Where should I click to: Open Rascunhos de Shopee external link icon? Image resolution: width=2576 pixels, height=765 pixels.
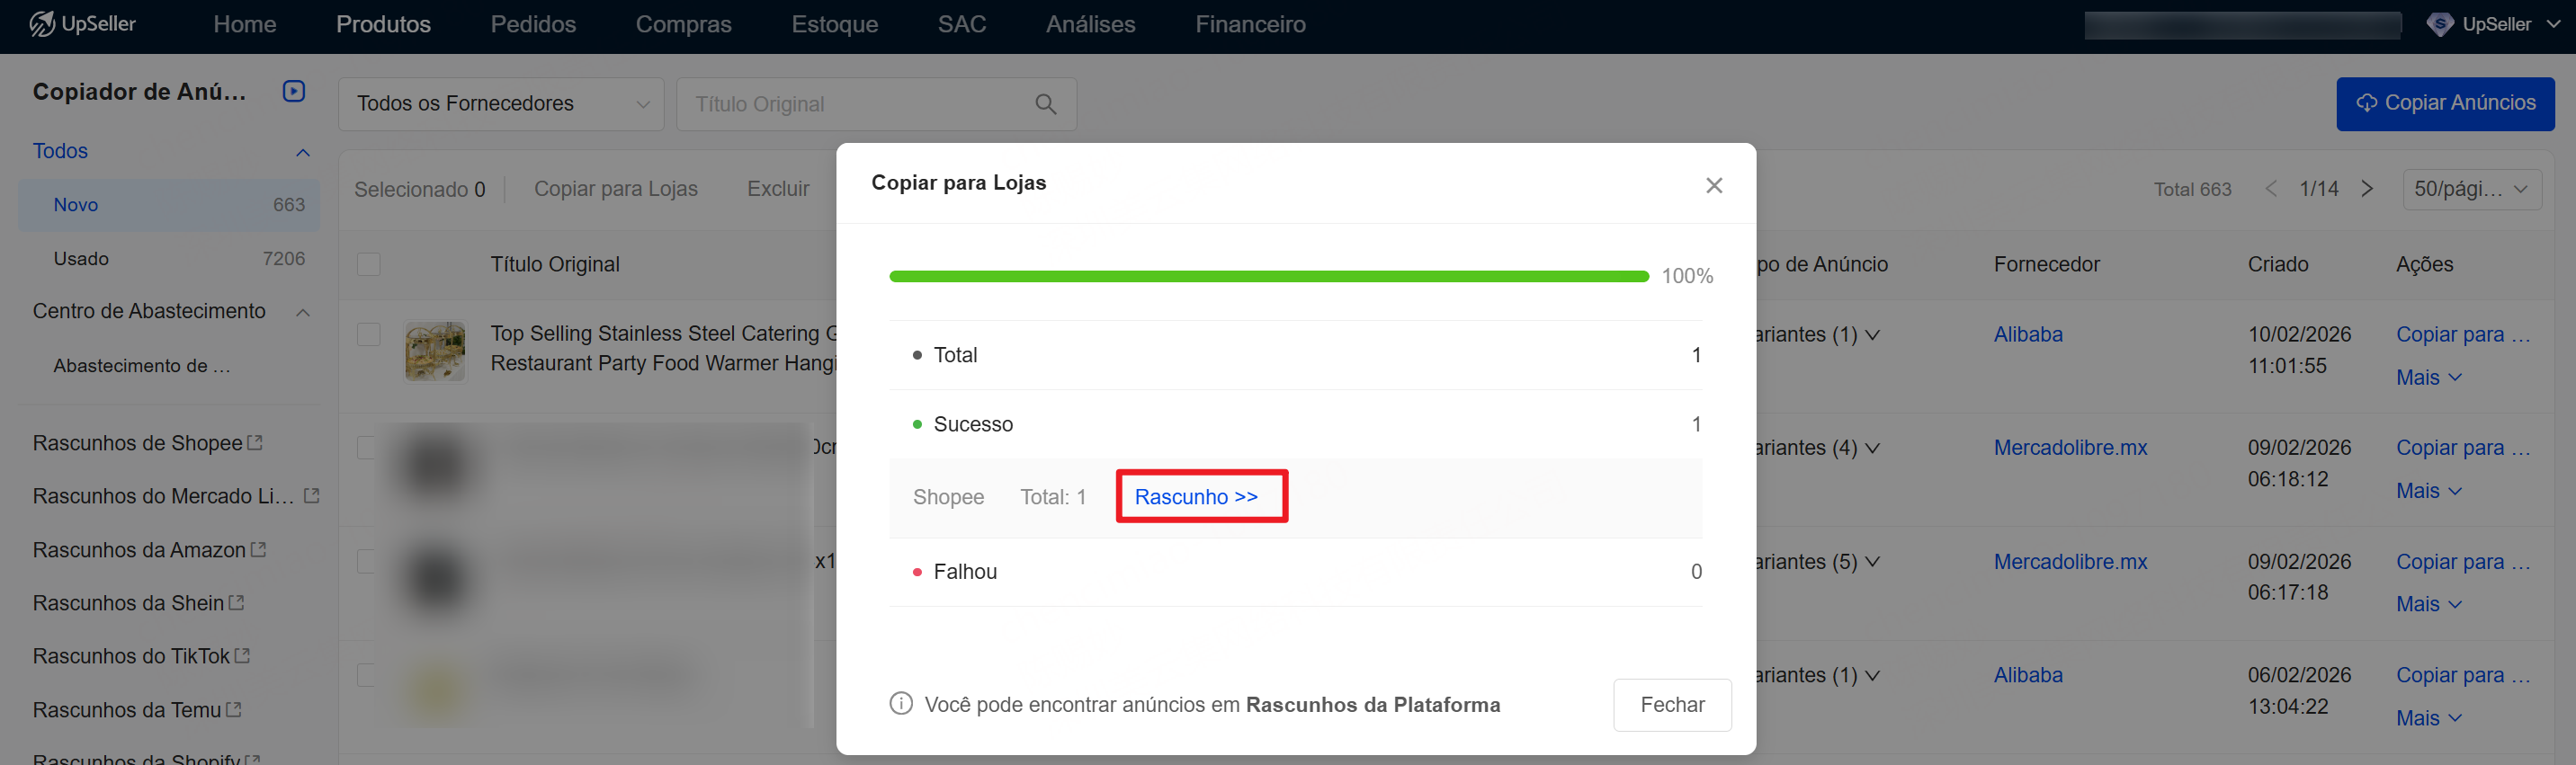tap(255, 442)
